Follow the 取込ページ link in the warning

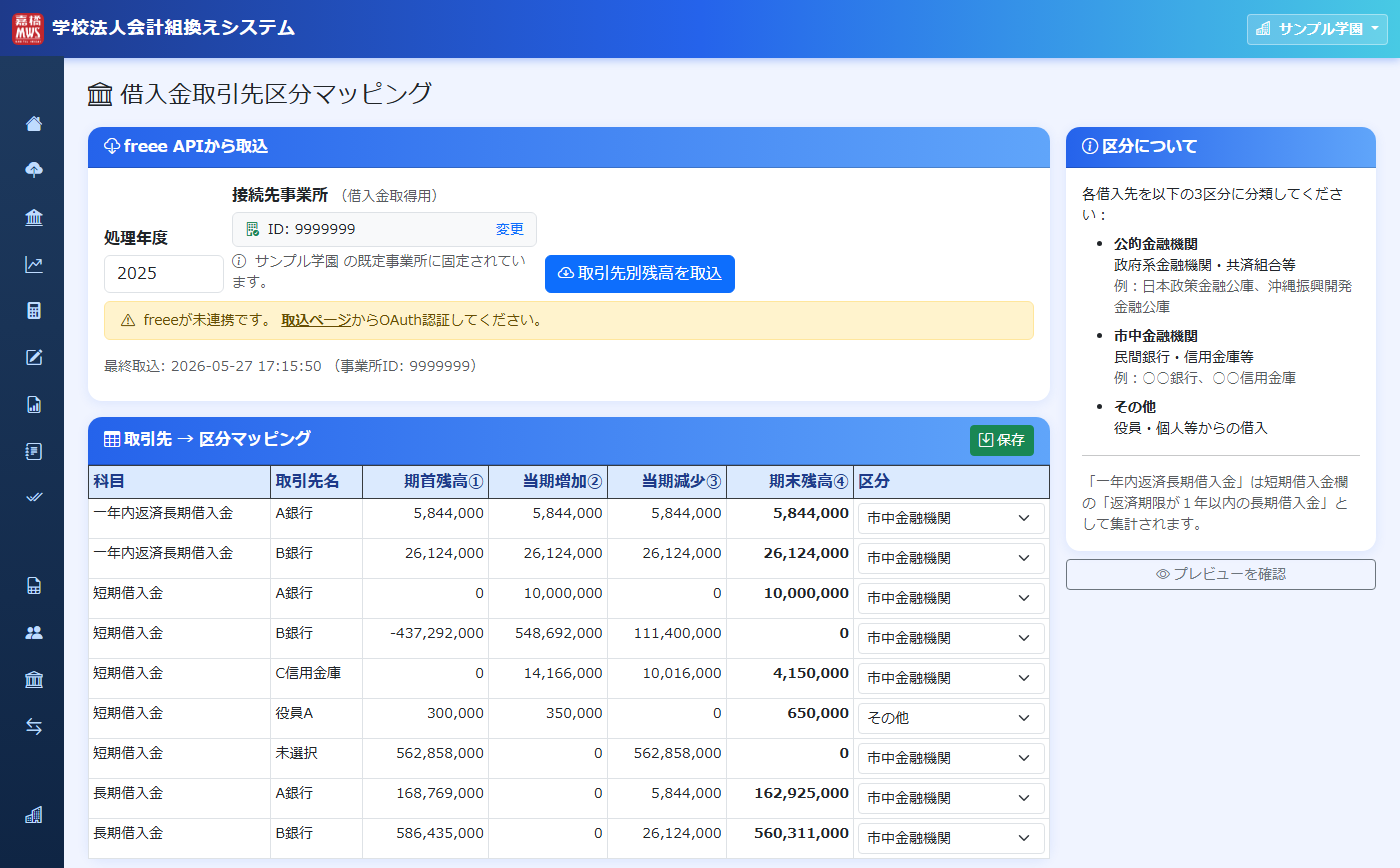click(316, 321)
